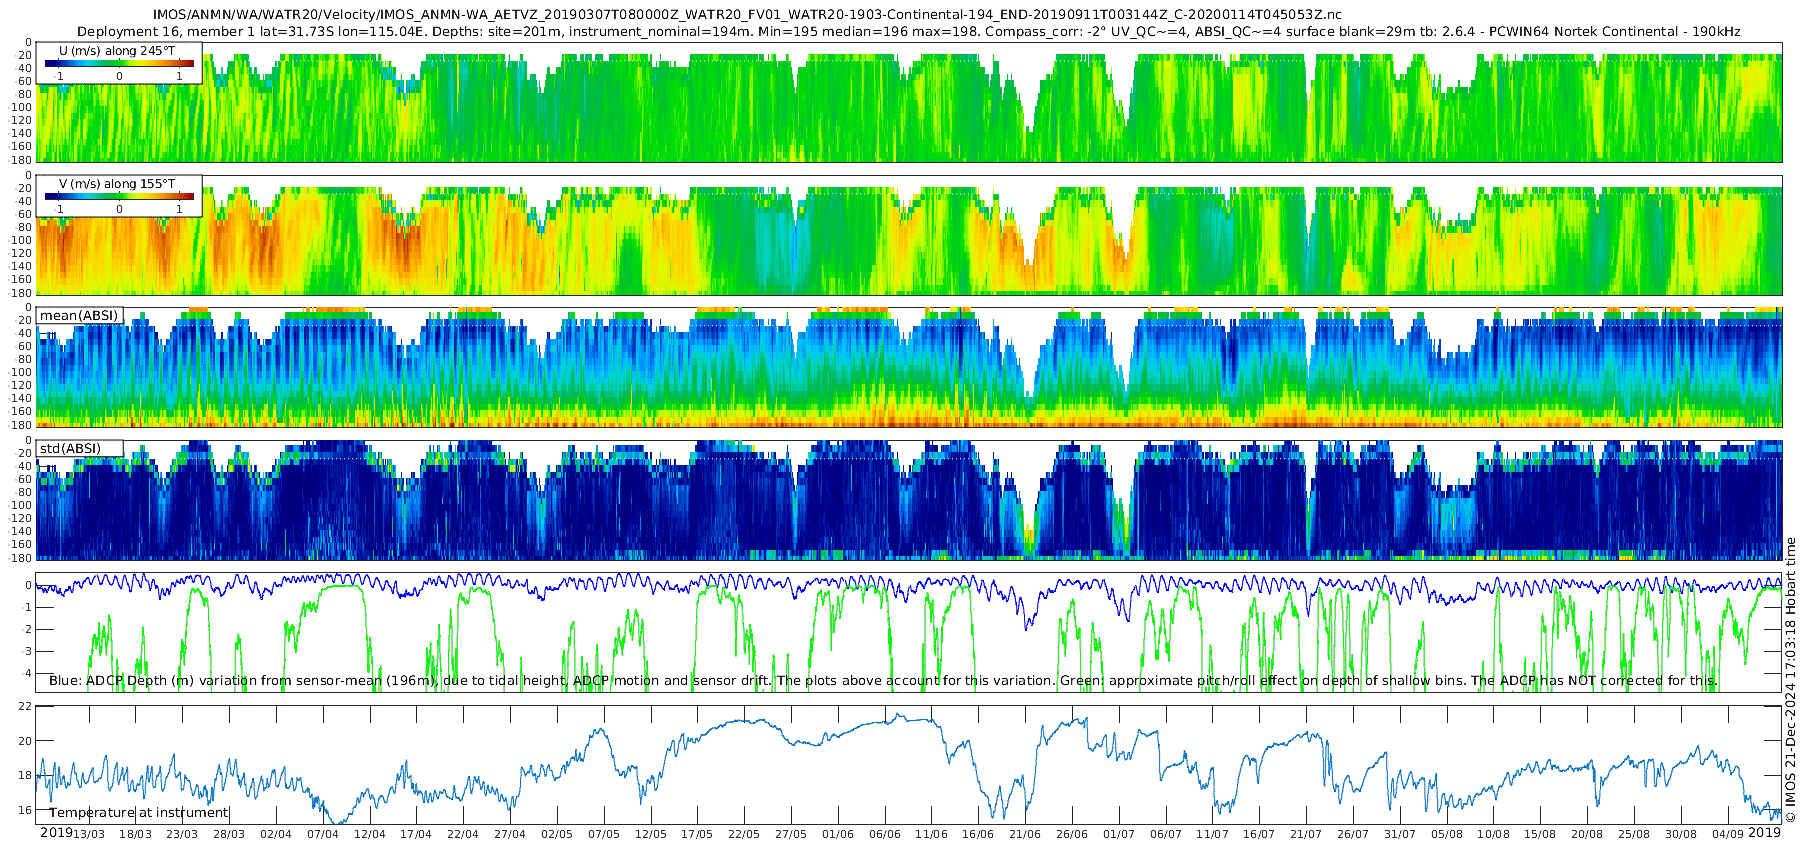
Task: Click the file path title at top
Action: click(748, 15)
